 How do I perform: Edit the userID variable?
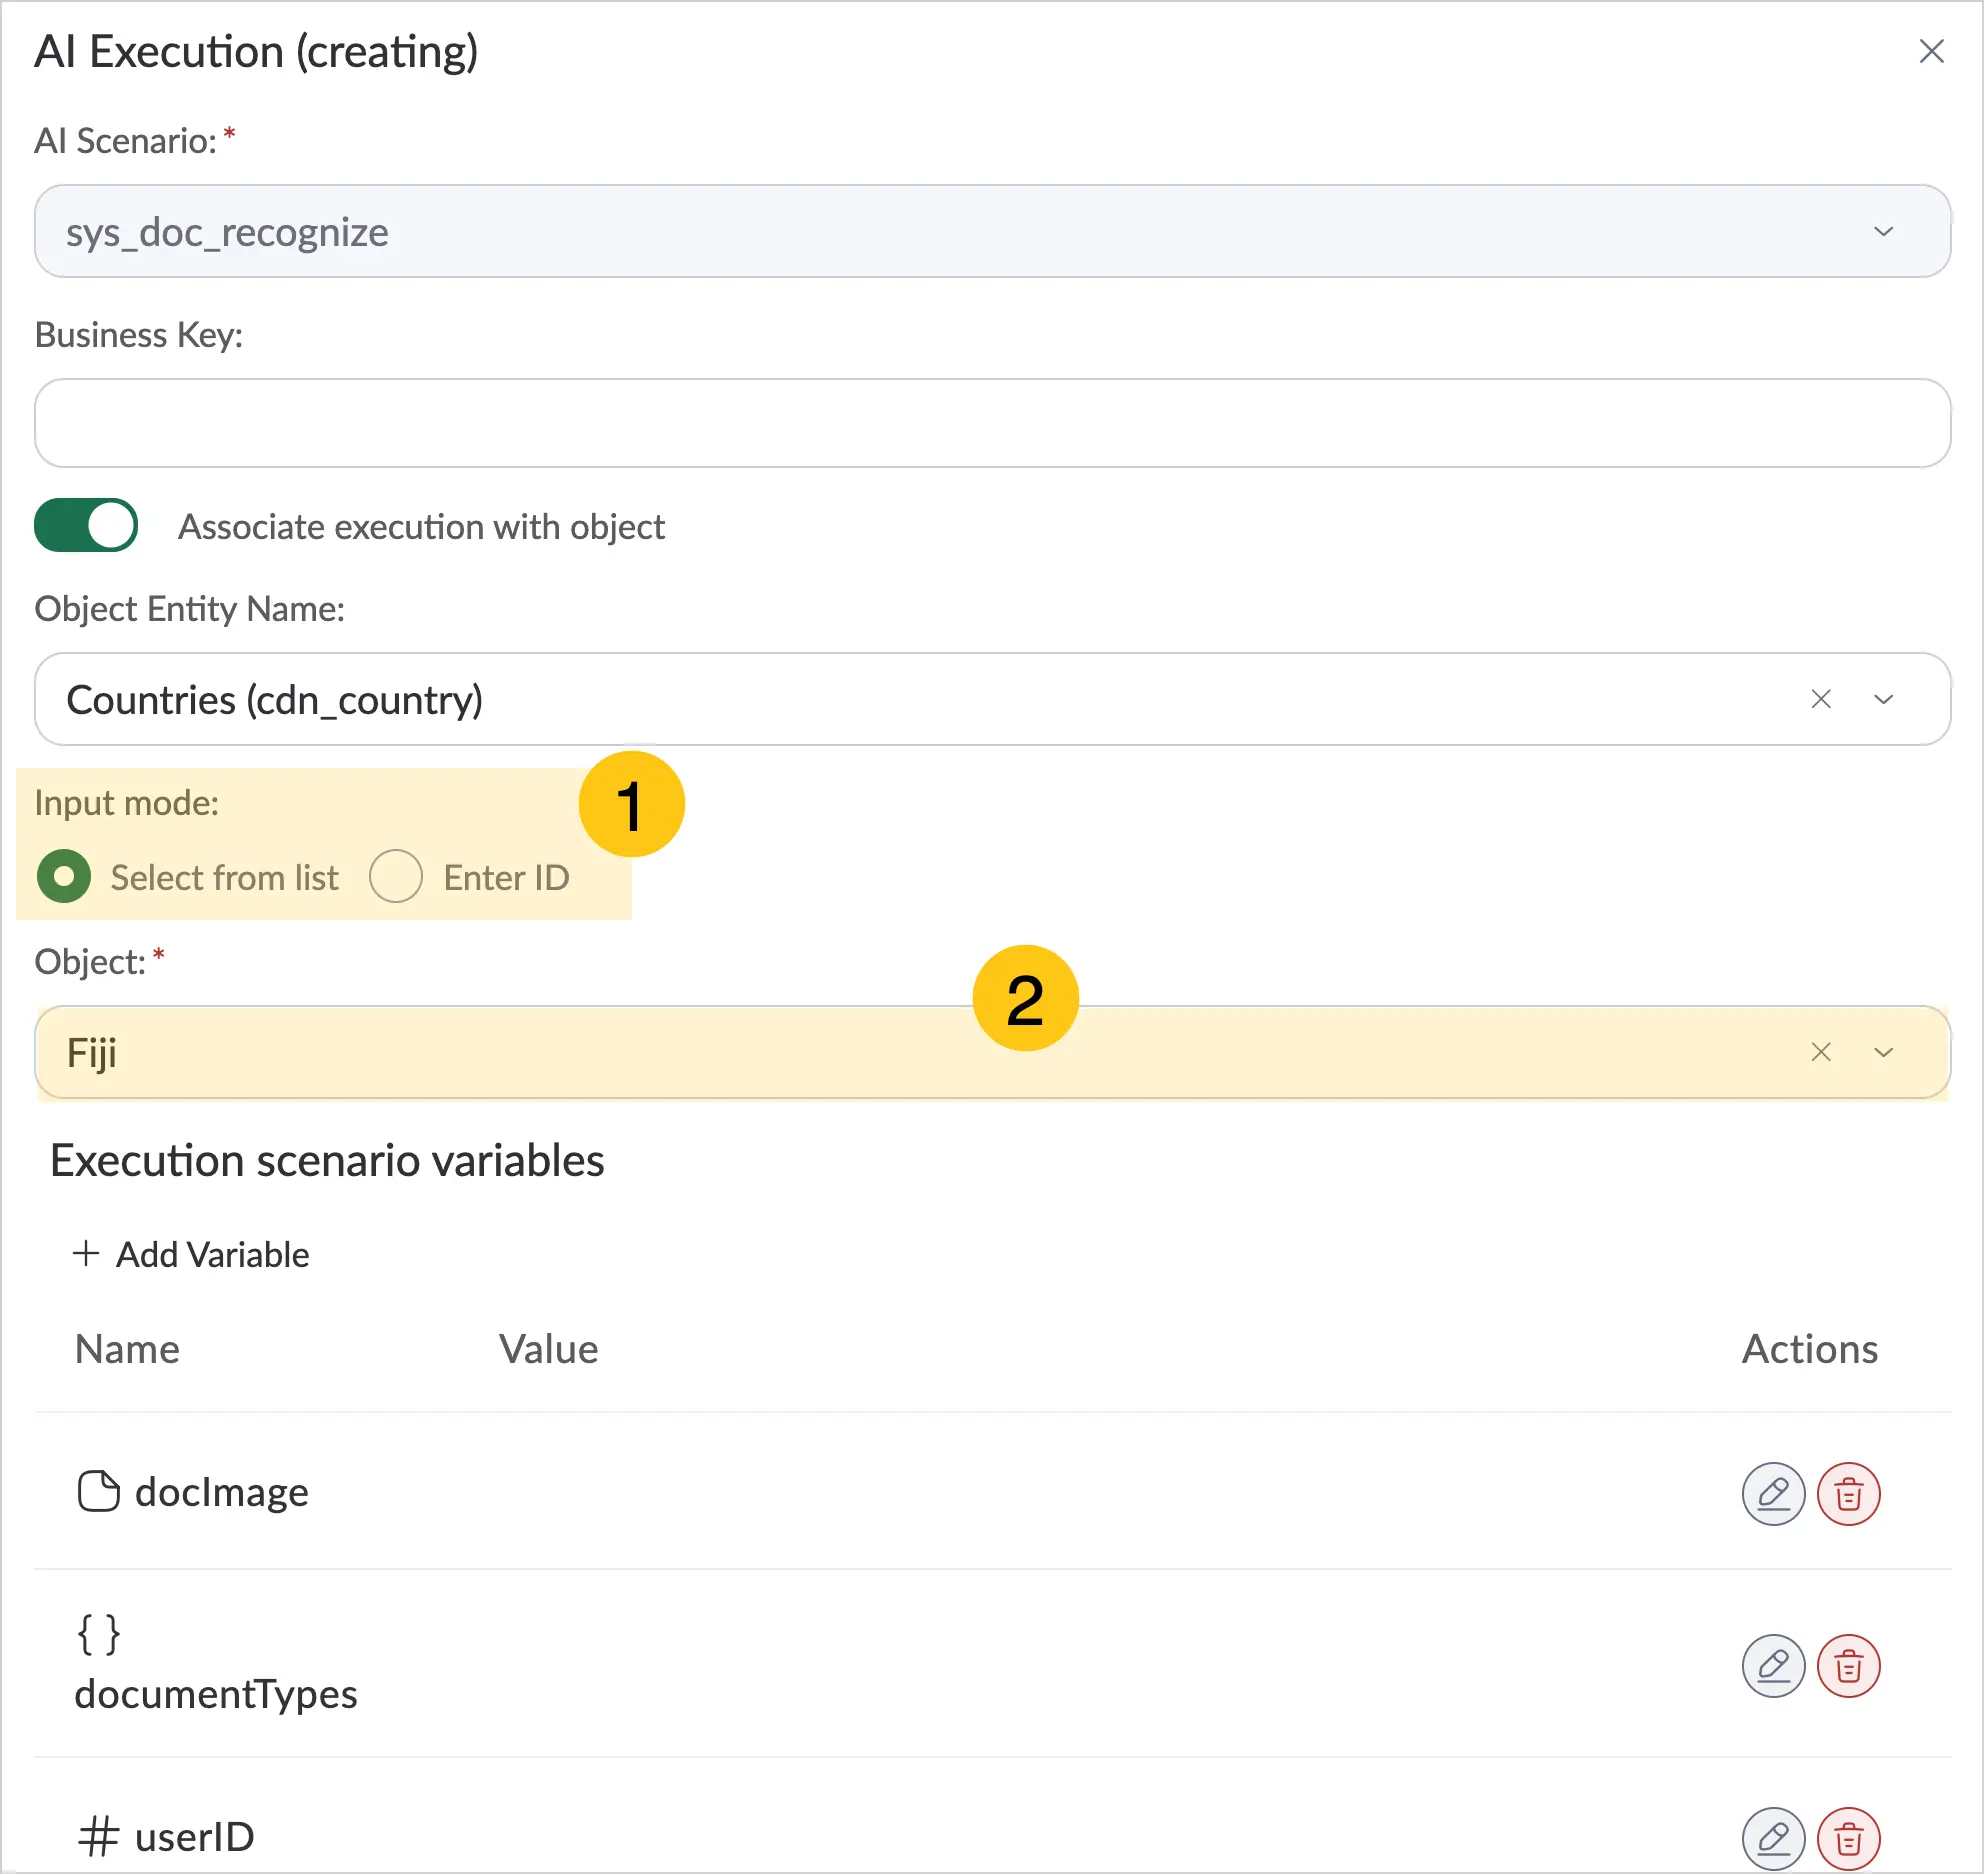pyautogui.click(x=1773, y=1838)
